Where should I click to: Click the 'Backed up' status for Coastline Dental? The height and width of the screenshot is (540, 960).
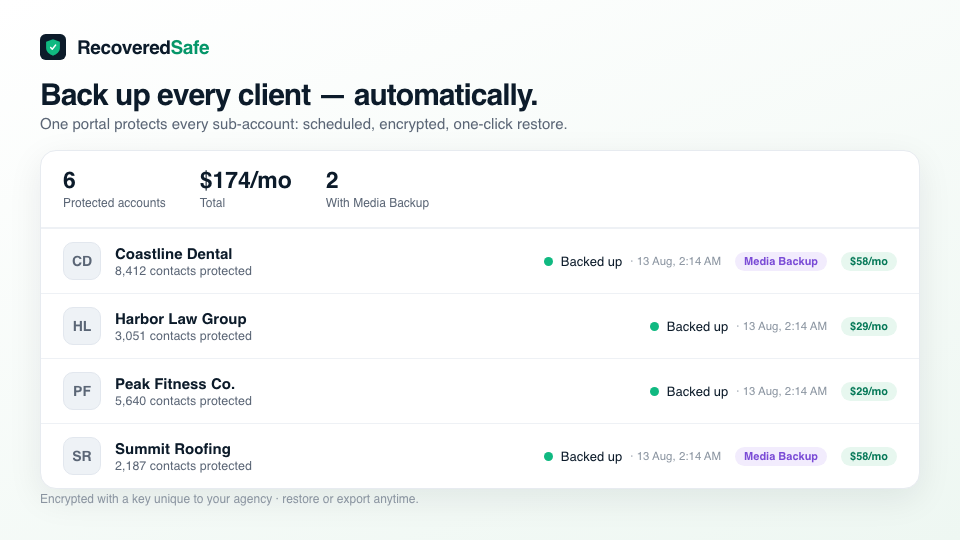pyautogui.click(x=591, y=261)
